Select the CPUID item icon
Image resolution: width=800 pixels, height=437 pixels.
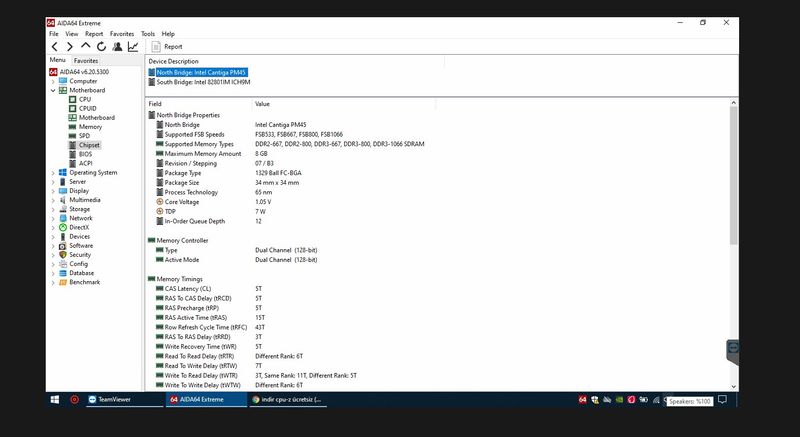pos(72,109)
